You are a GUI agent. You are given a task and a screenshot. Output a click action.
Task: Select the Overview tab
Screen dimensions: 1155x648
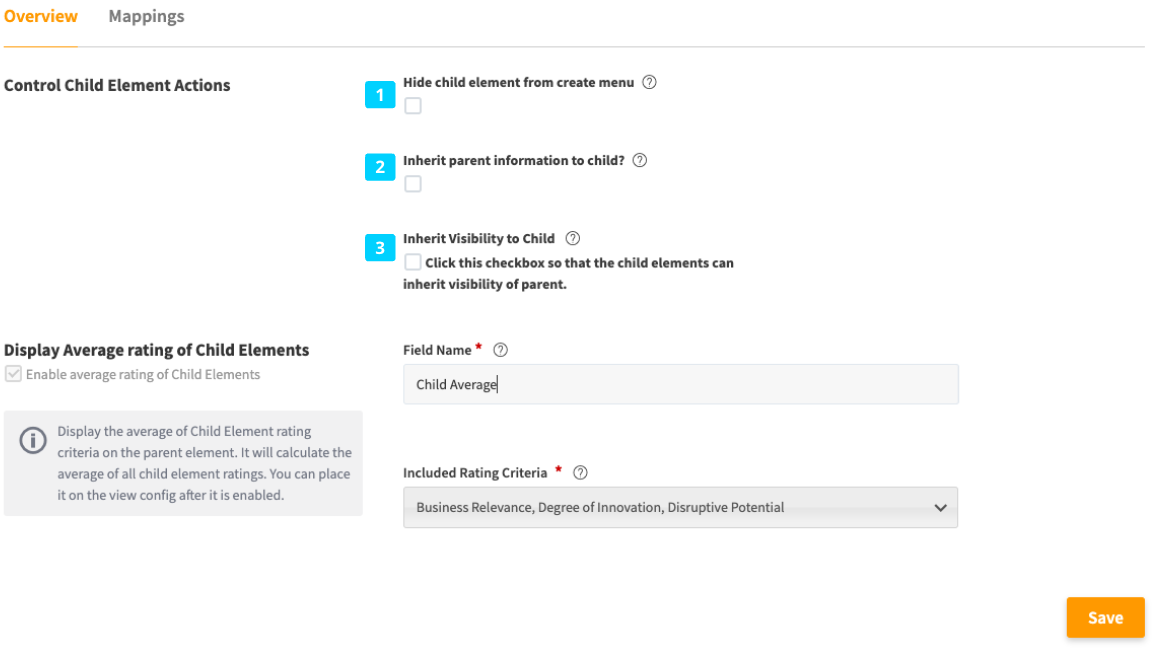41,17
